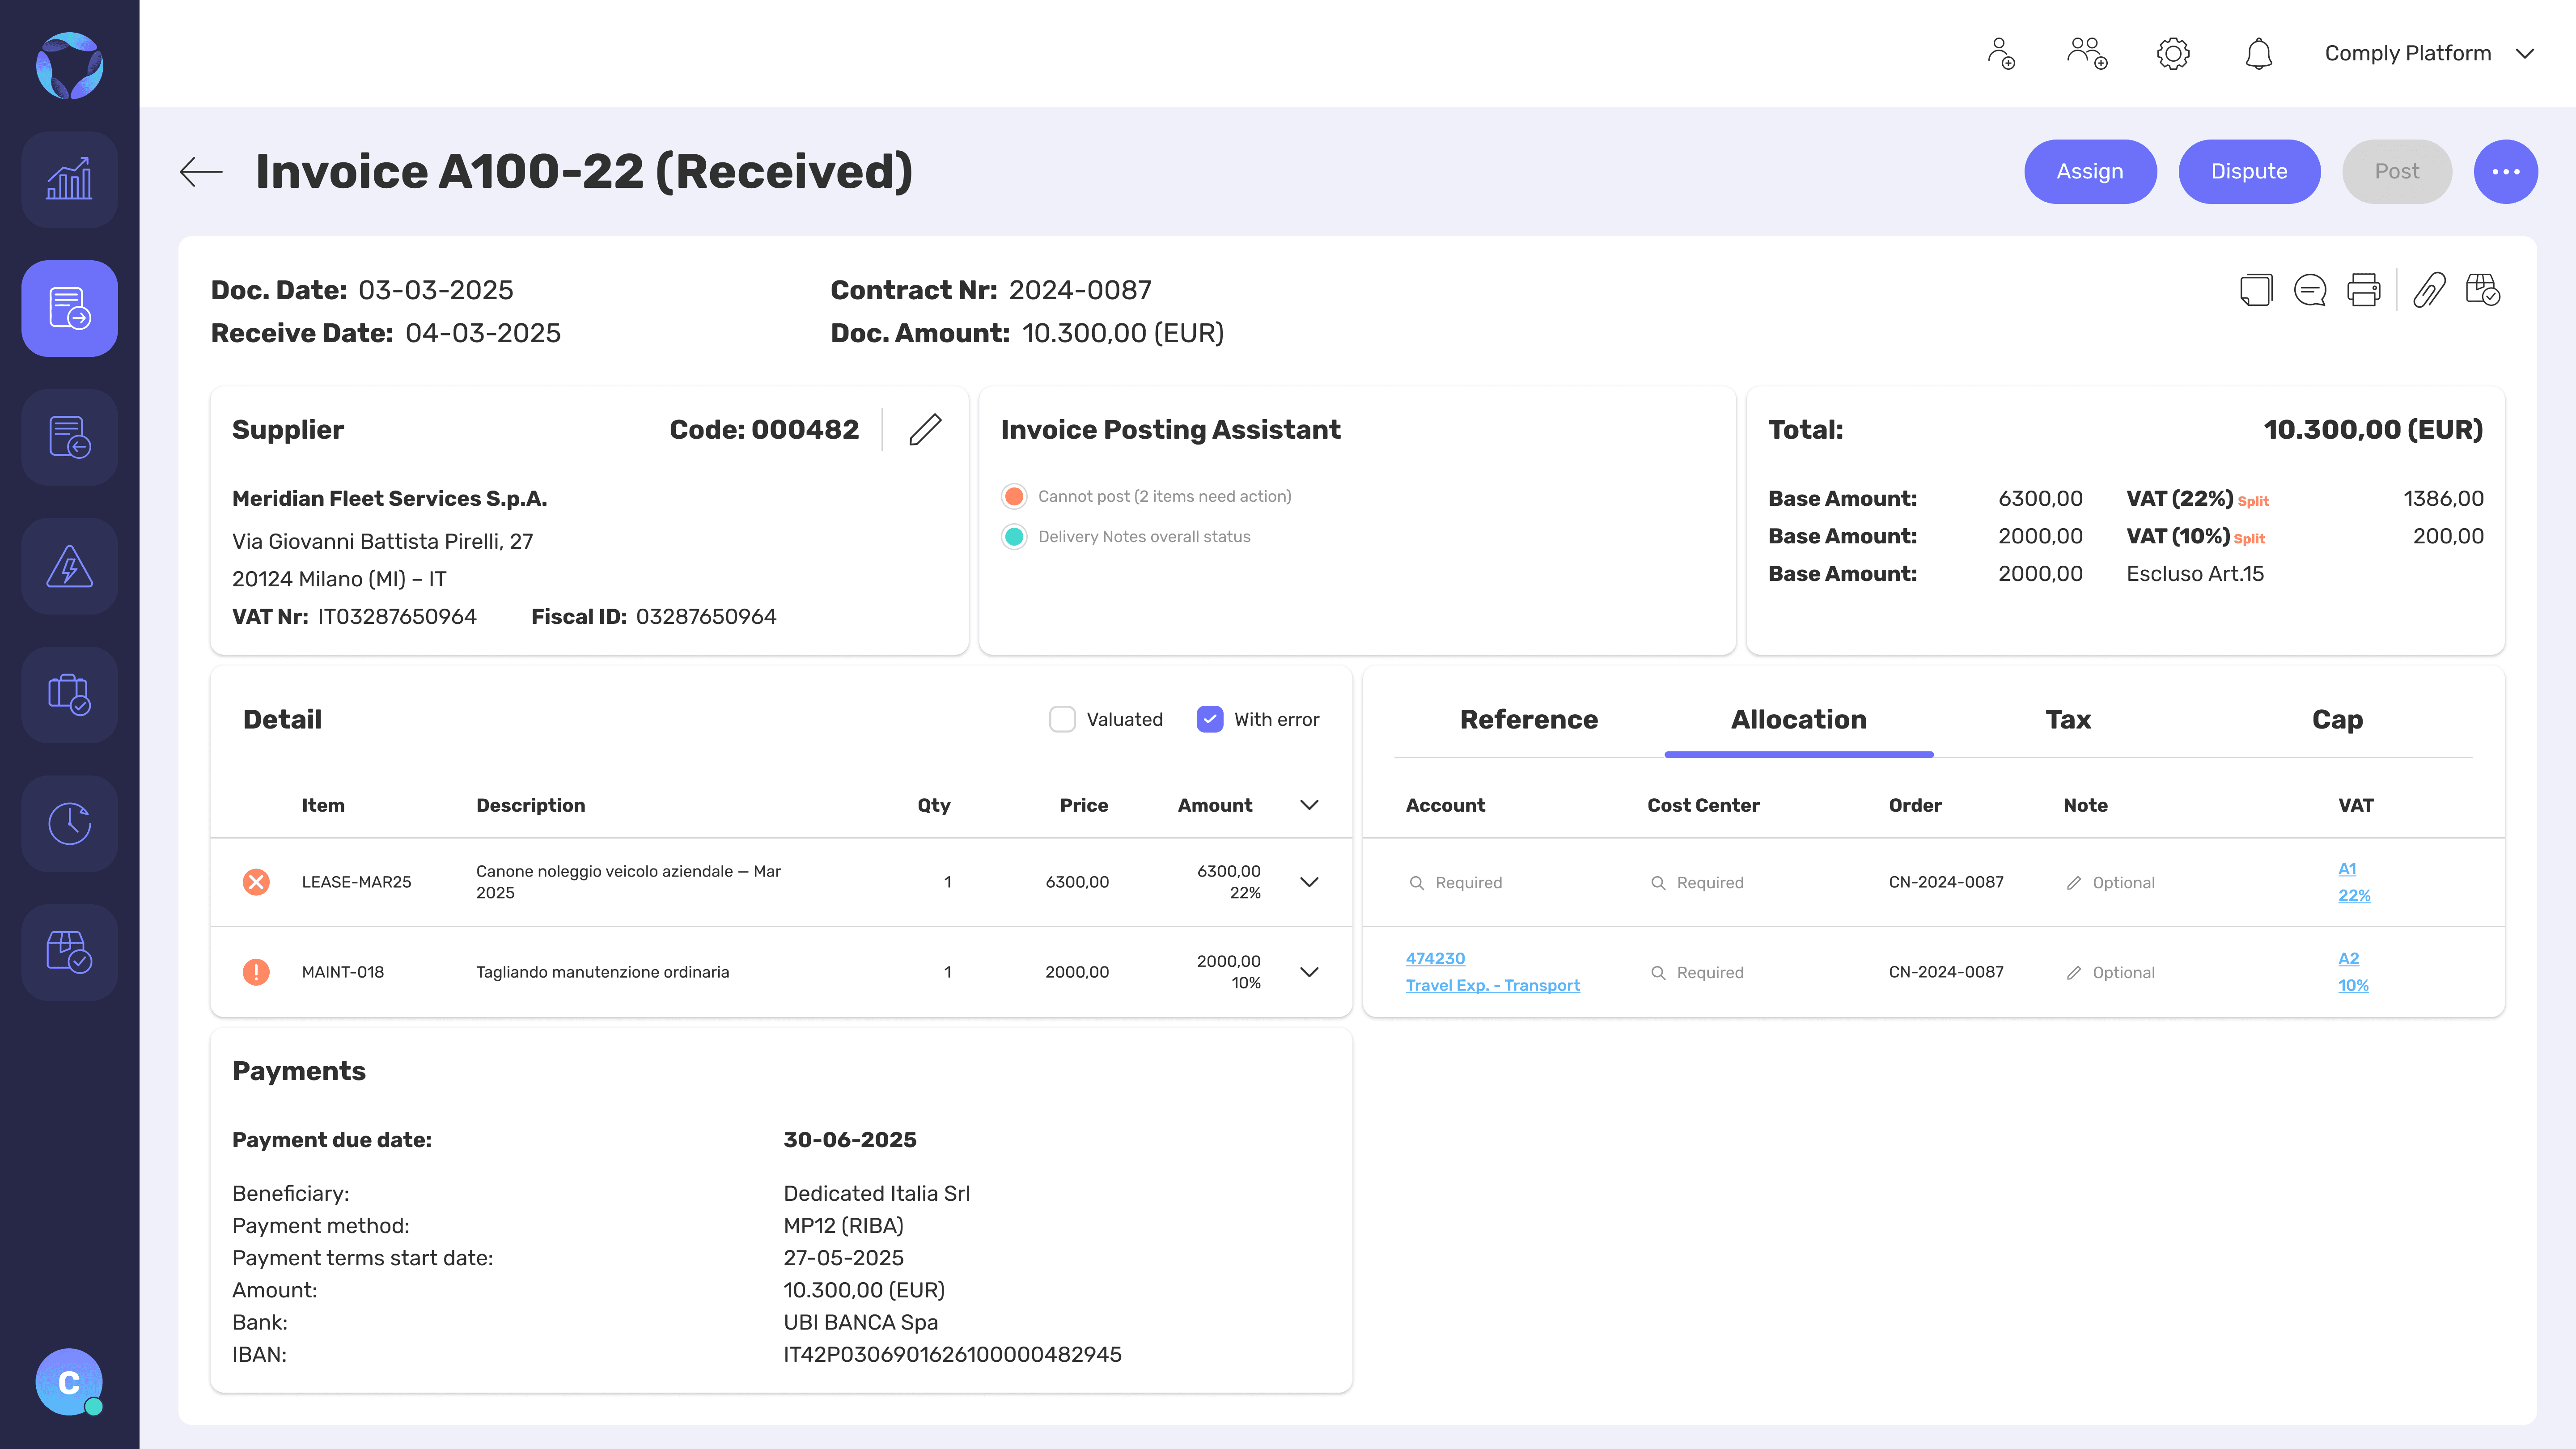Uncheck the With error checkbox
This screenshot has width=2576, height=1449.
(x=1210, y=719)
